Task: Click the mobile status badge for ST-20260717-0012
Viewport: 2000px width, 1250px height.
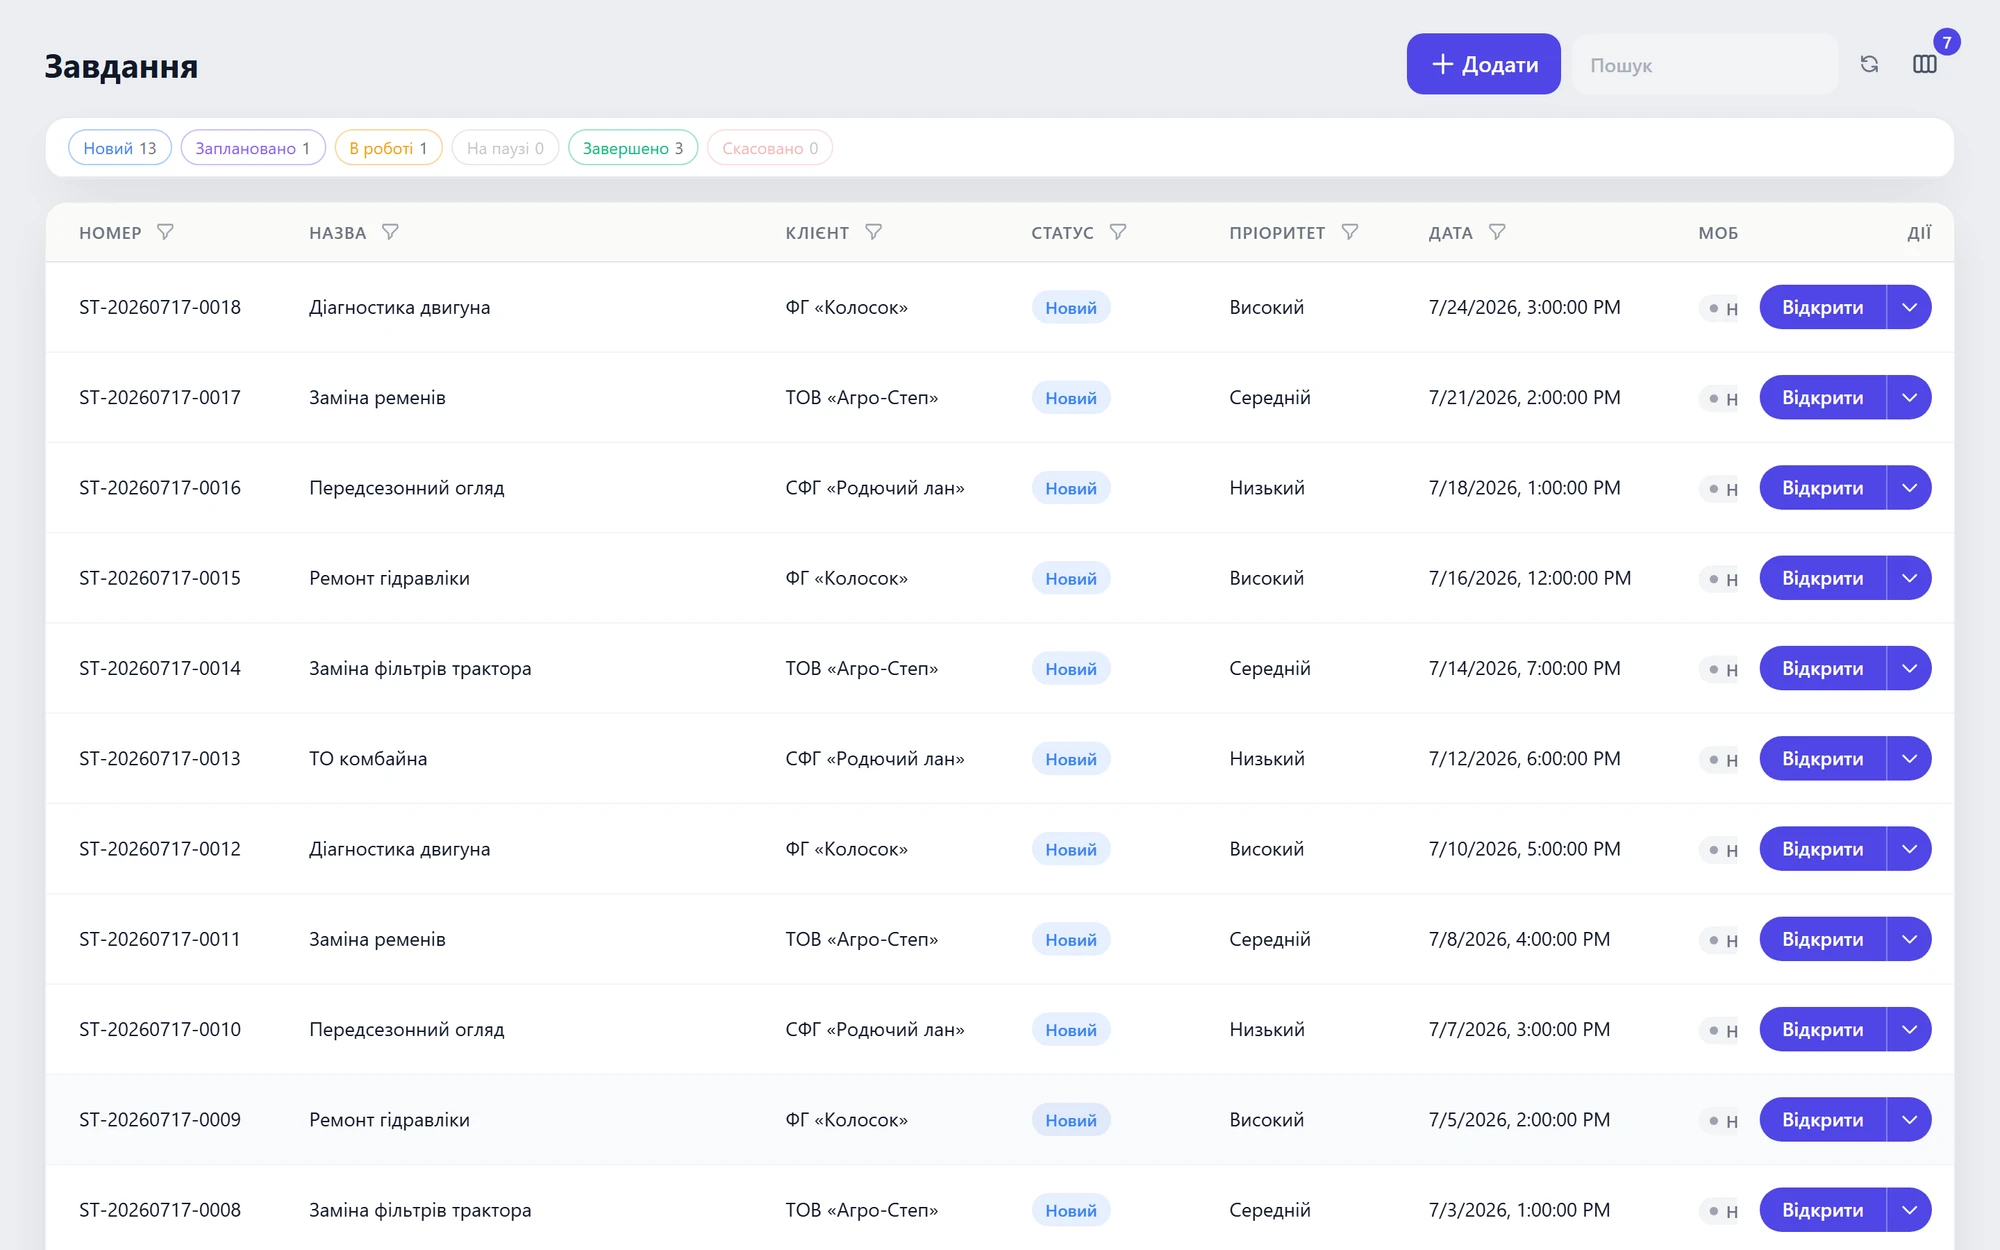Action: click(x=1722, y=850)
